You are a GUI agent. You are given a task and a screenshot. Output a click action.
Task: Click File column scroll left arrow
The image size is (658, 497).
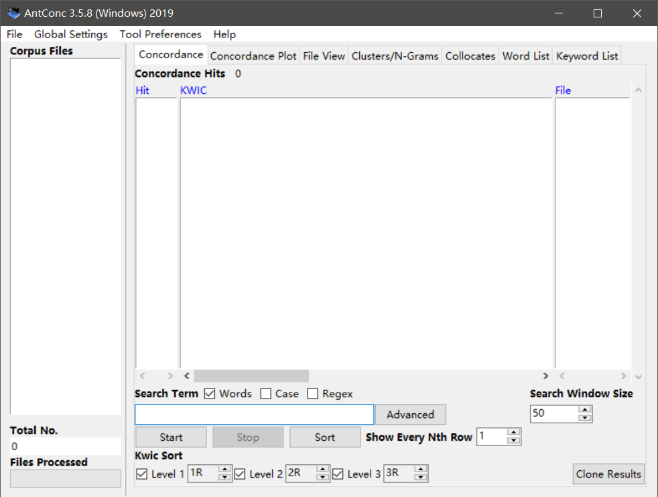point(562,376)
